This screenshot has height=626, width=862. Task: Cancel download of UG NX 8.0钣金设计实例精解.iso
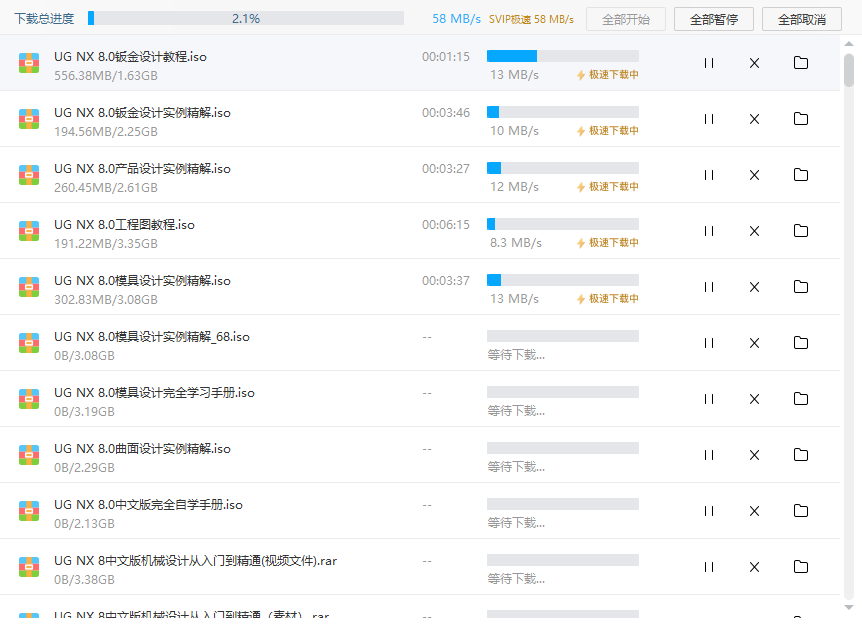[754, 119]
